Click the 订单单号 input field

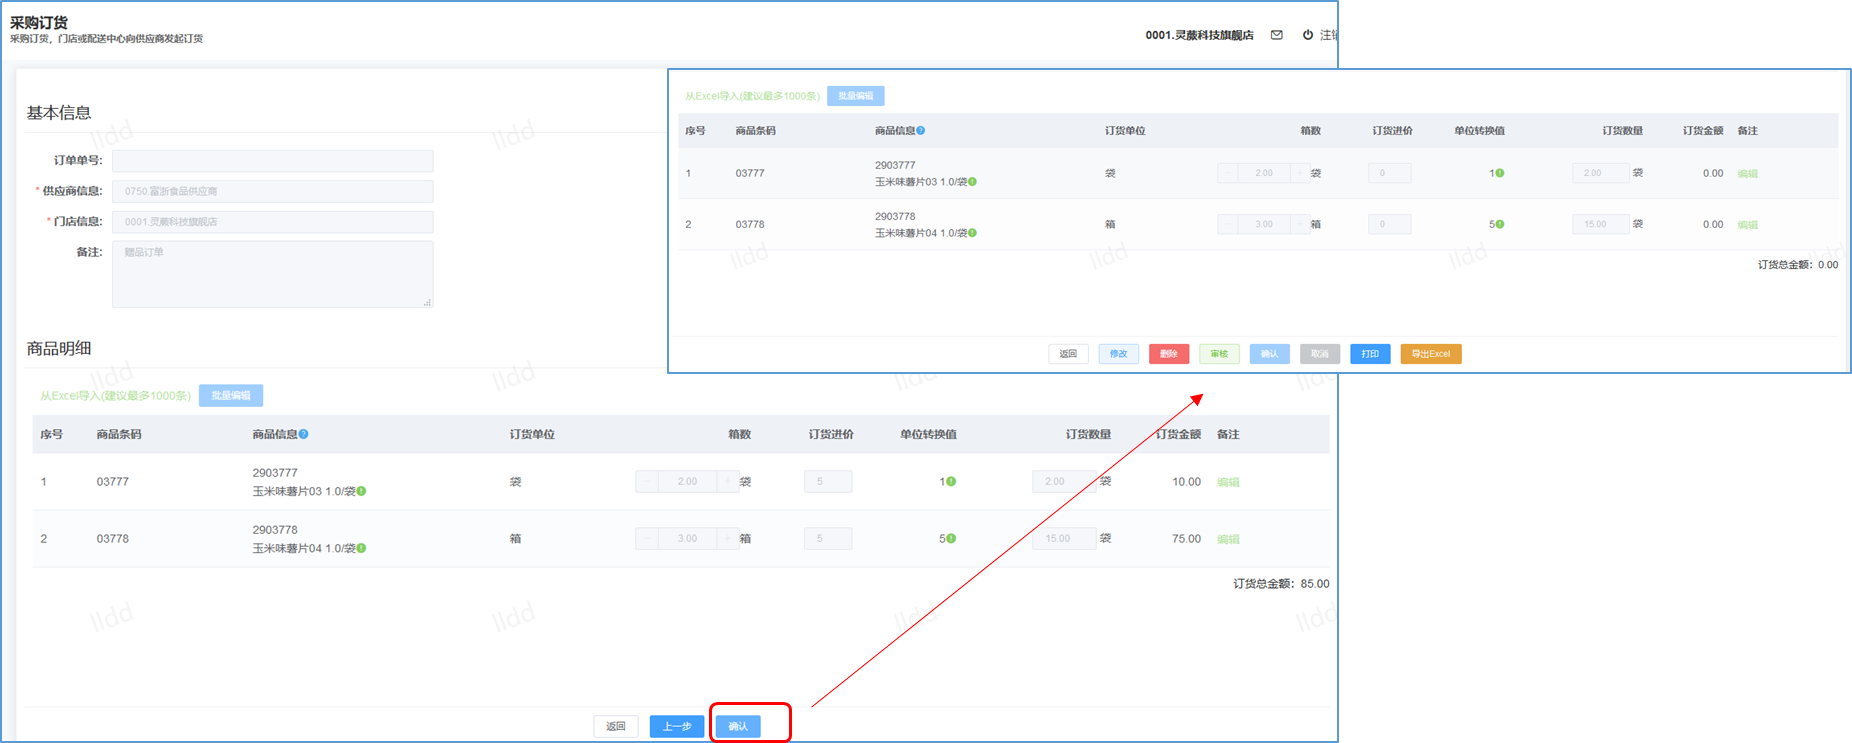(272, 160)
